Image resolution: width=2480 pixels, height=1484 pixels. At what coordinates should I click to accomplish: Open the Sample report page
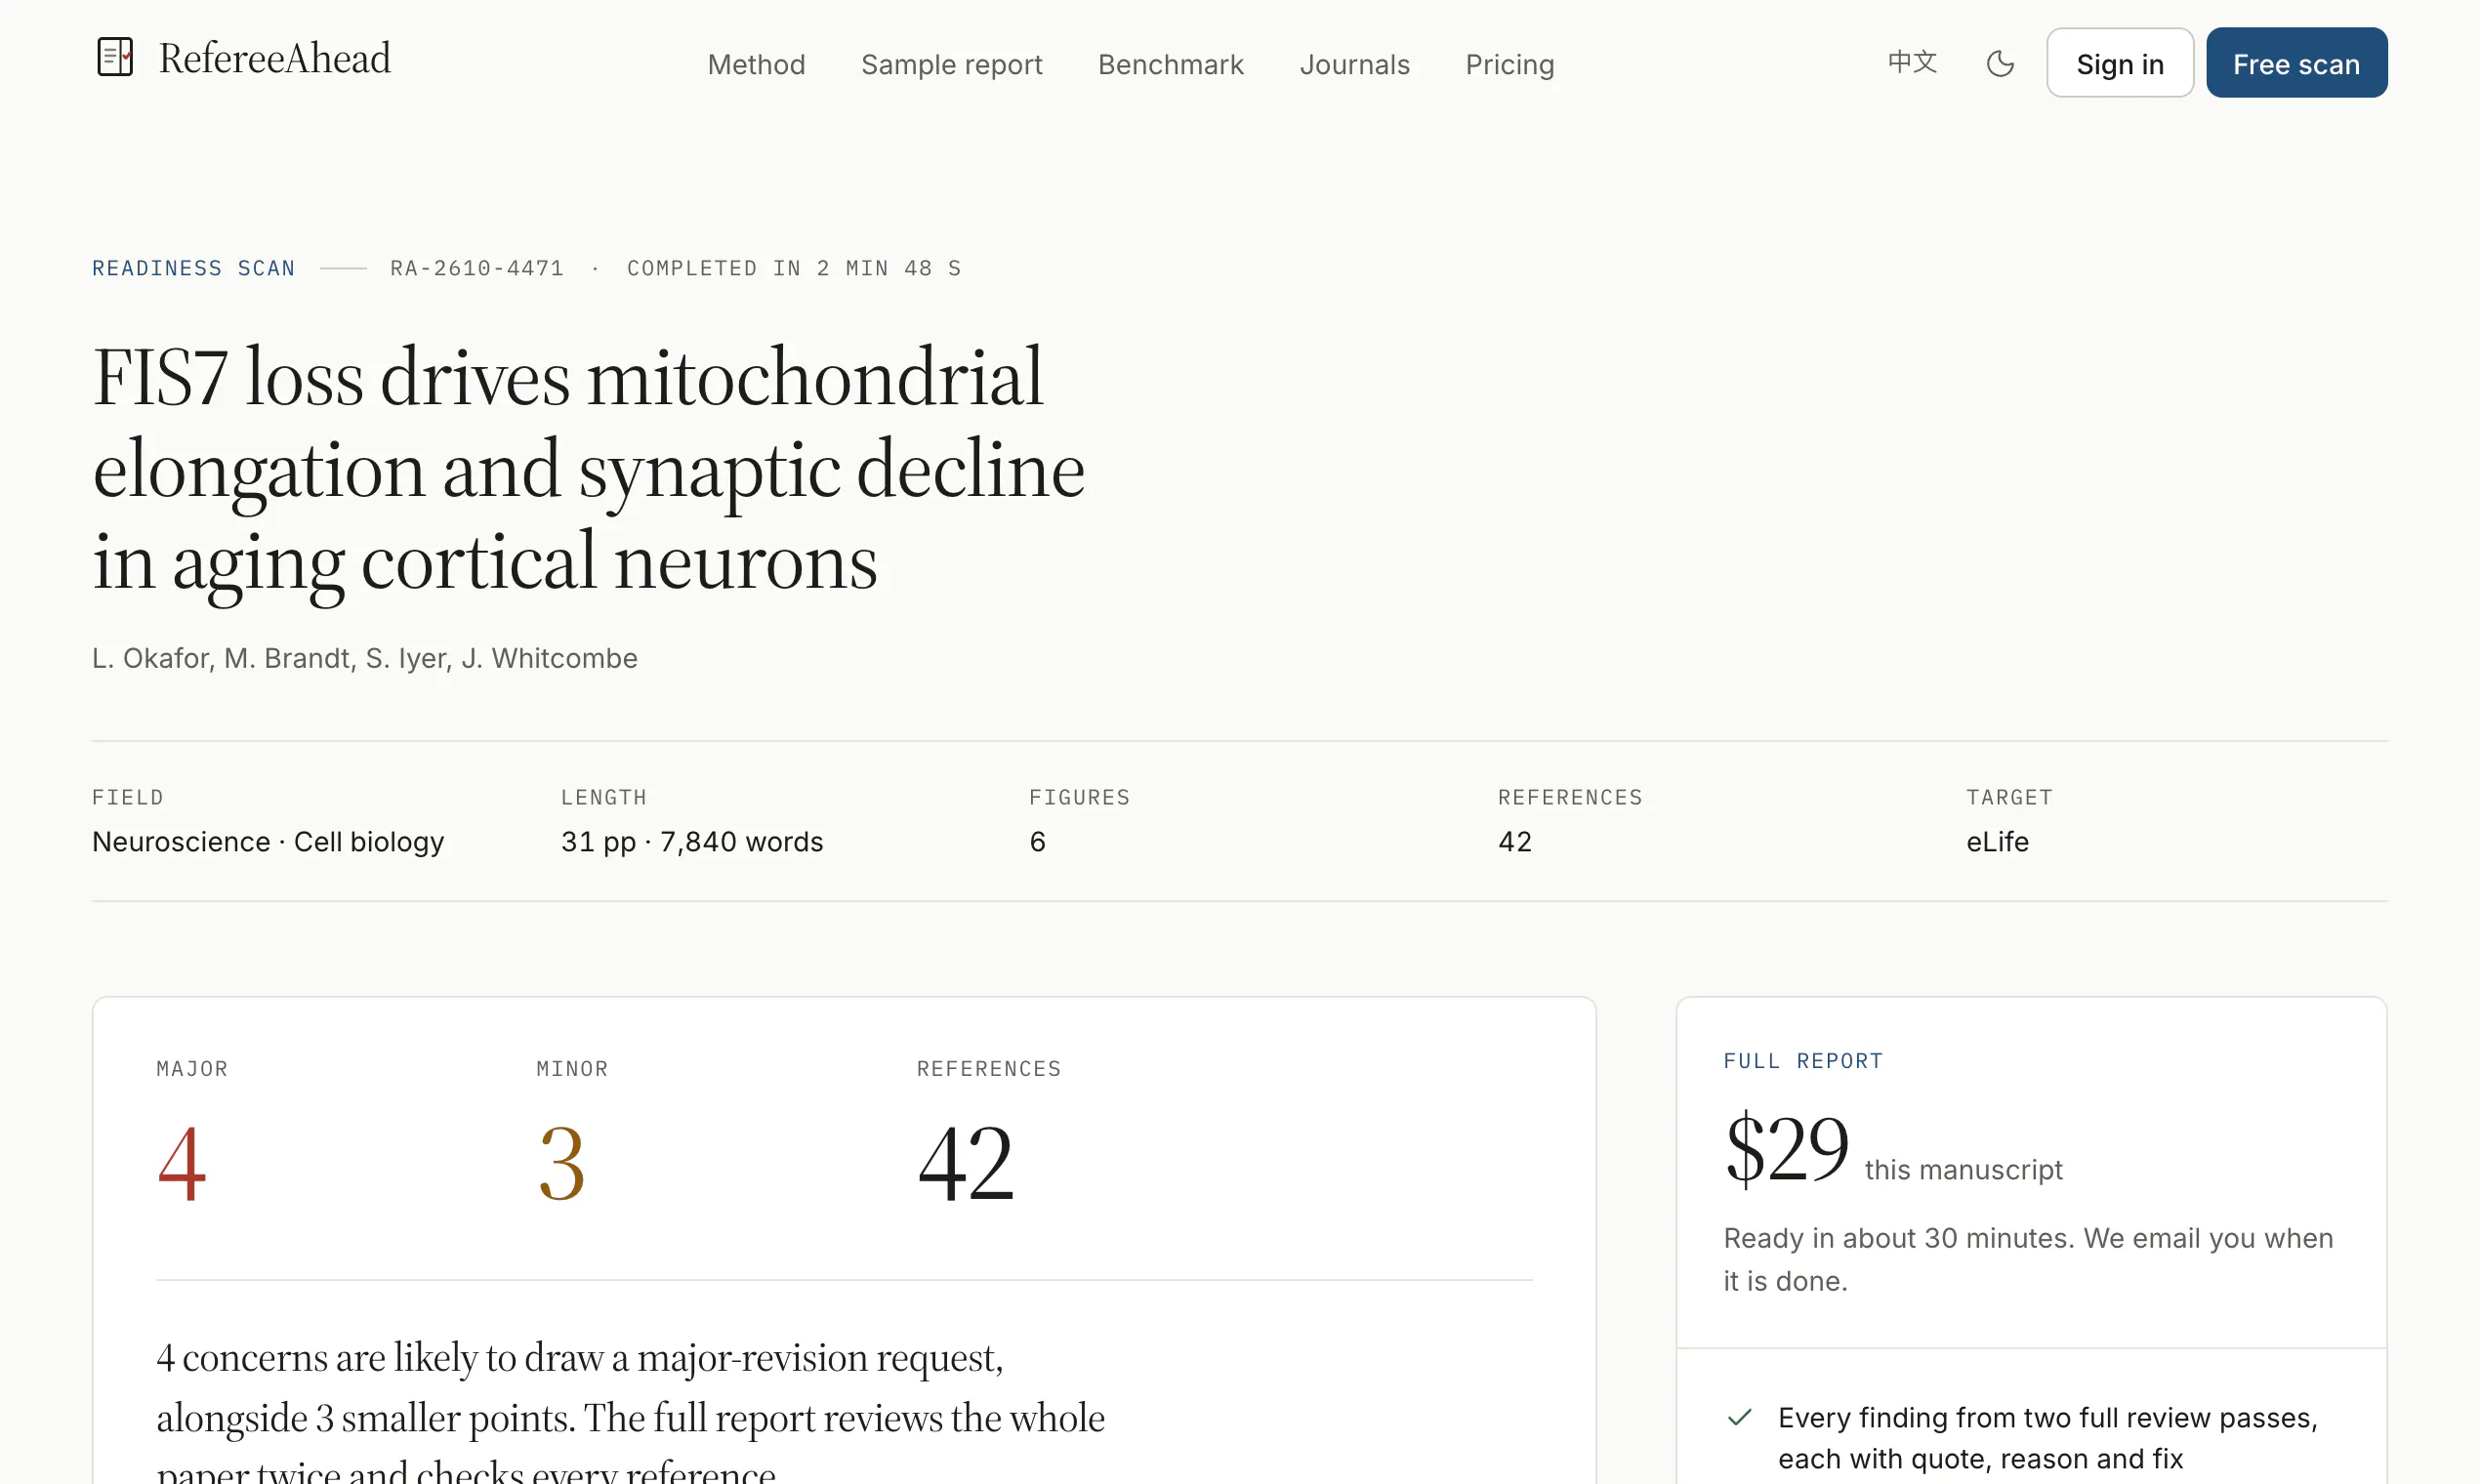[951, 65]
